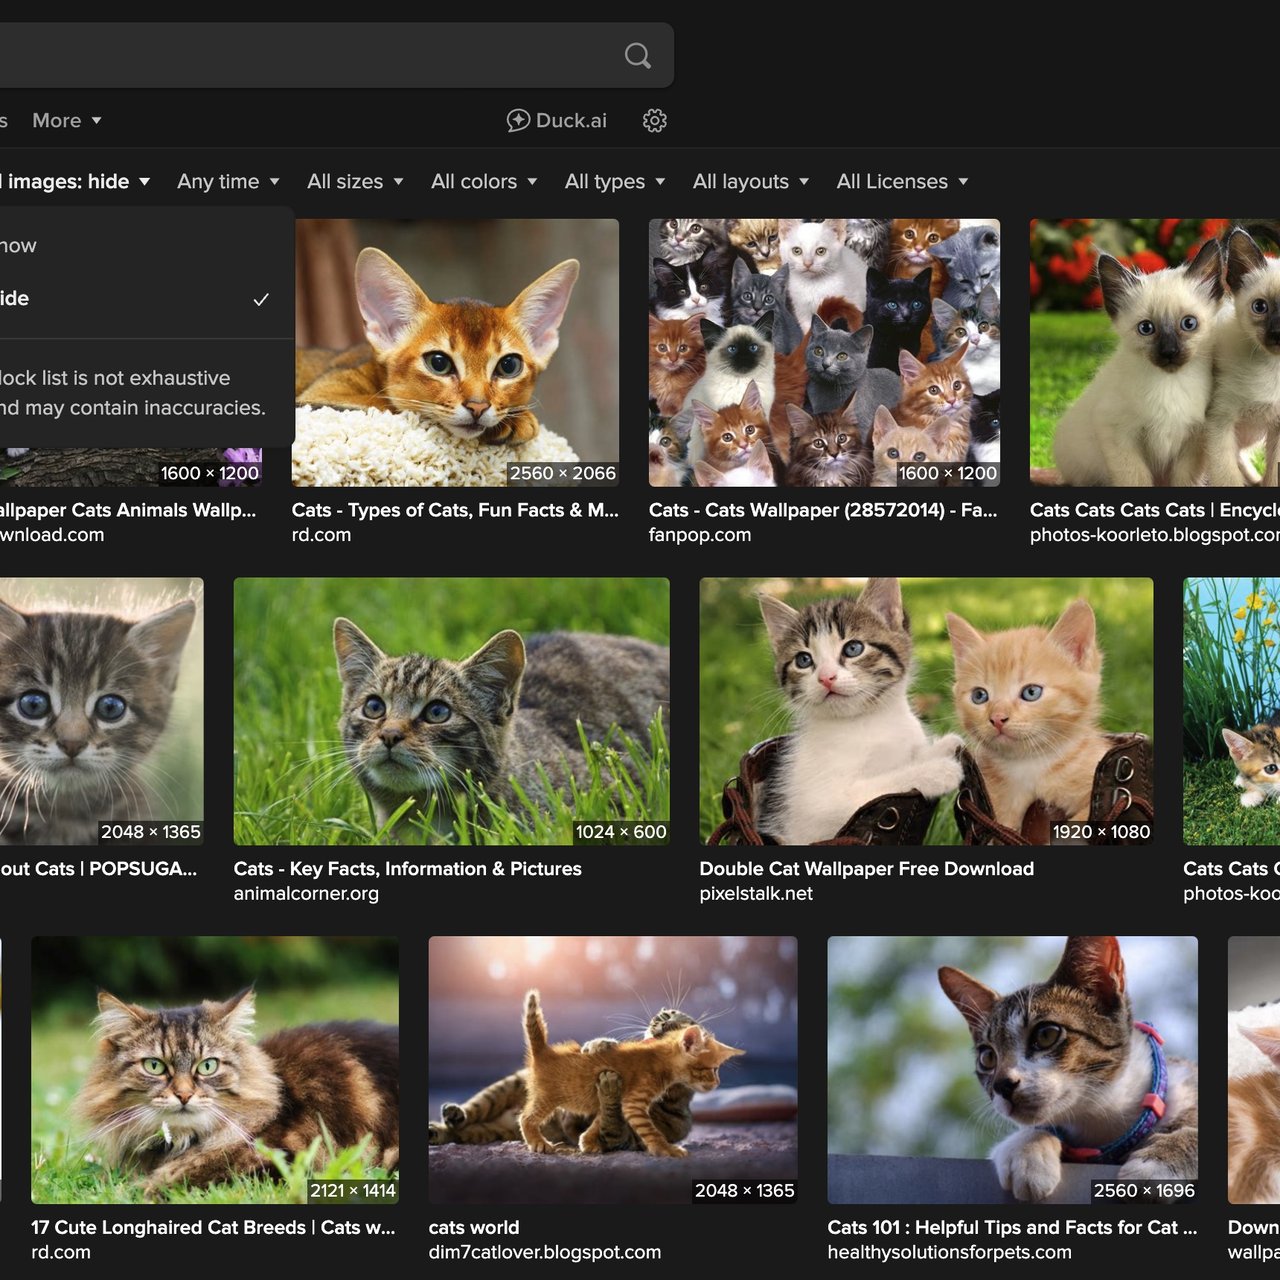
Task: Open the tabby cat in grass image
Action: pyautogui.click(x=451, y=711)
